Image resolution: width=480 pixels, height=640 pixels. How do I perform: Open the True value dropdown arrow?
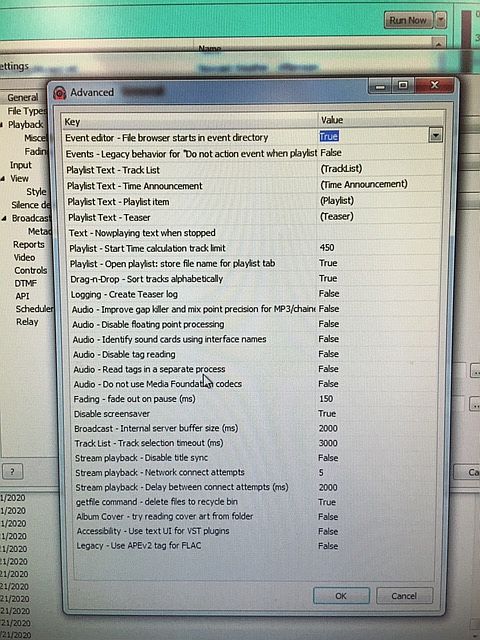tap(436, 135)
